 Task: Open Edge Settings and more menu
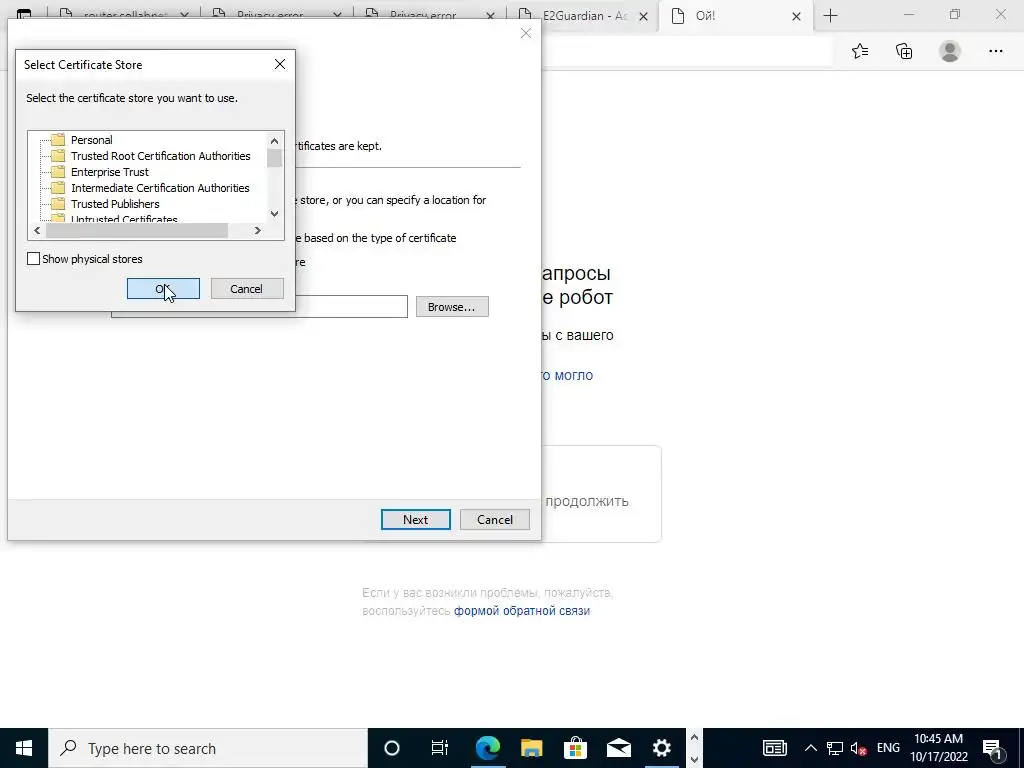[x=995, y=51]
